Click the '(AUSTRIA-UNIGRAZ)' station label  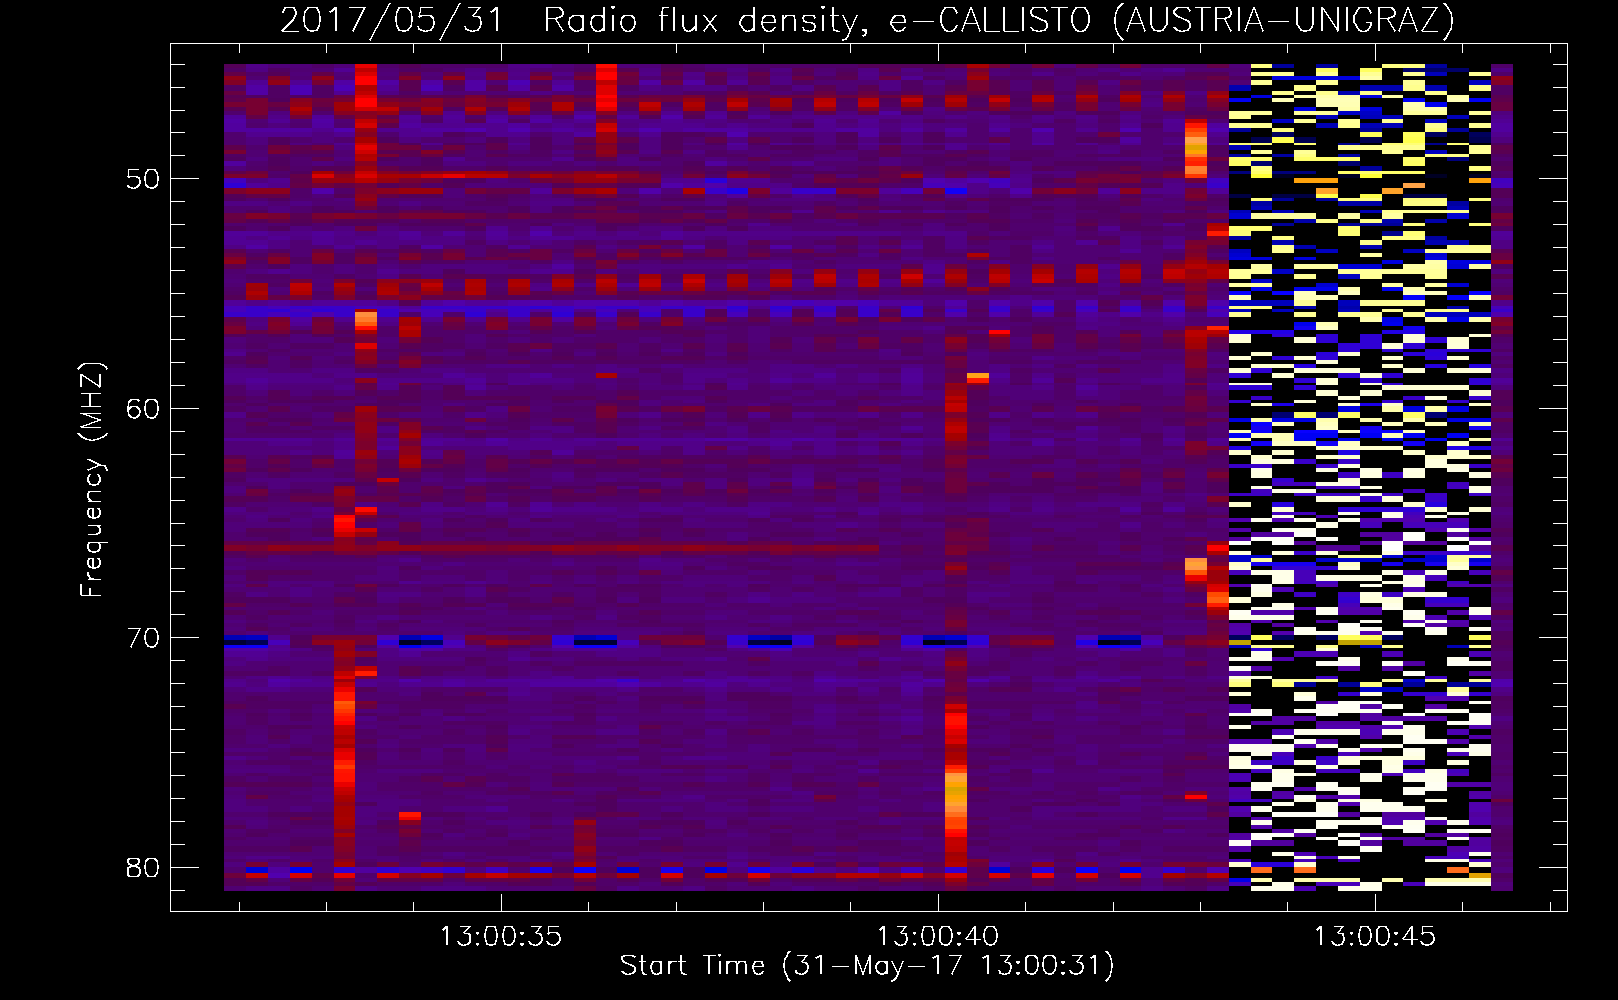1283,21
